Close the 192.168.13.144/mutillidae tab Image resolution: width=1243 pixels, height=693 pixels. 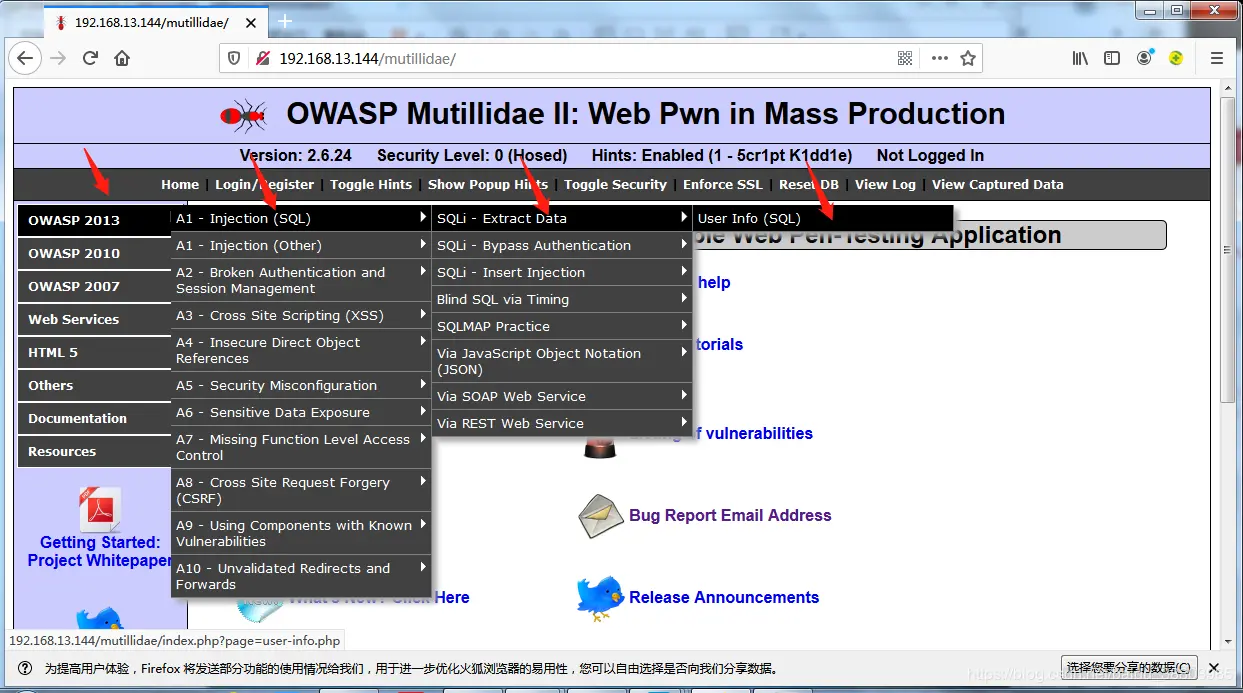point(249,22)
